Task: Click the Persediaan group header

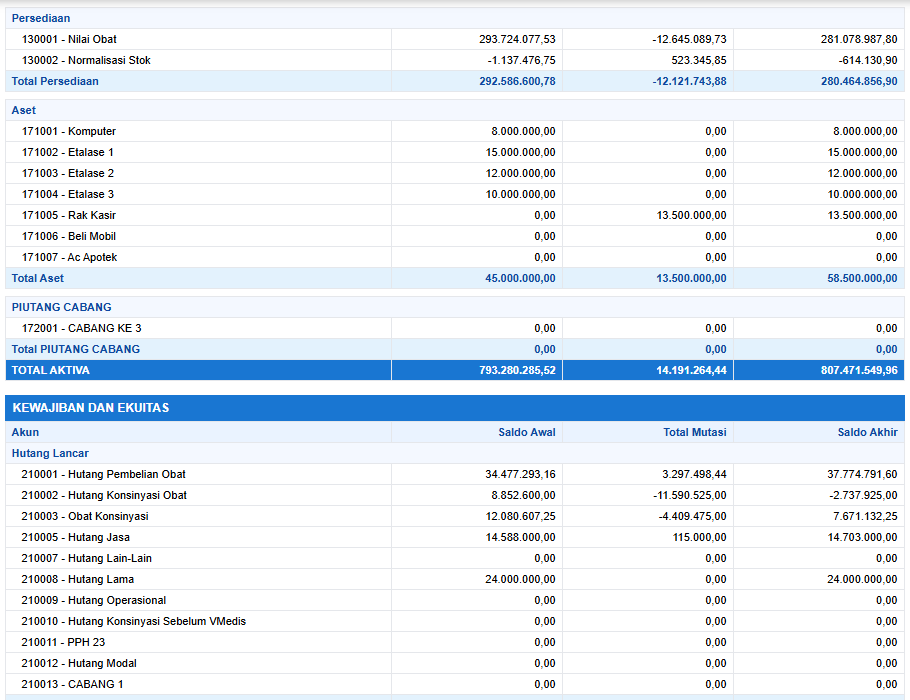Action: 41,18
